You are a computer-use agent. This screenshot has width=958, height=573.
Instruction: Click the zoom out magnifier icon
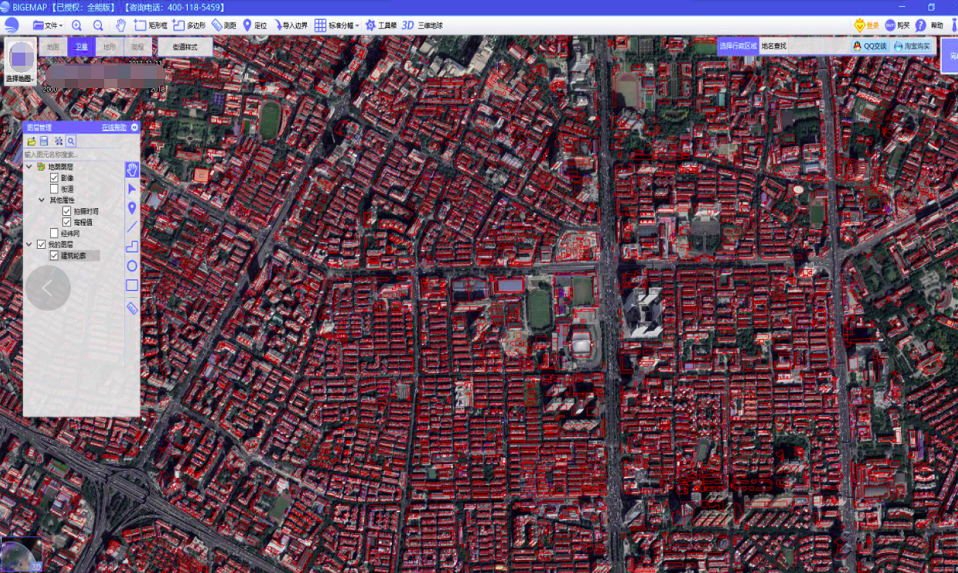click(98, 25)
